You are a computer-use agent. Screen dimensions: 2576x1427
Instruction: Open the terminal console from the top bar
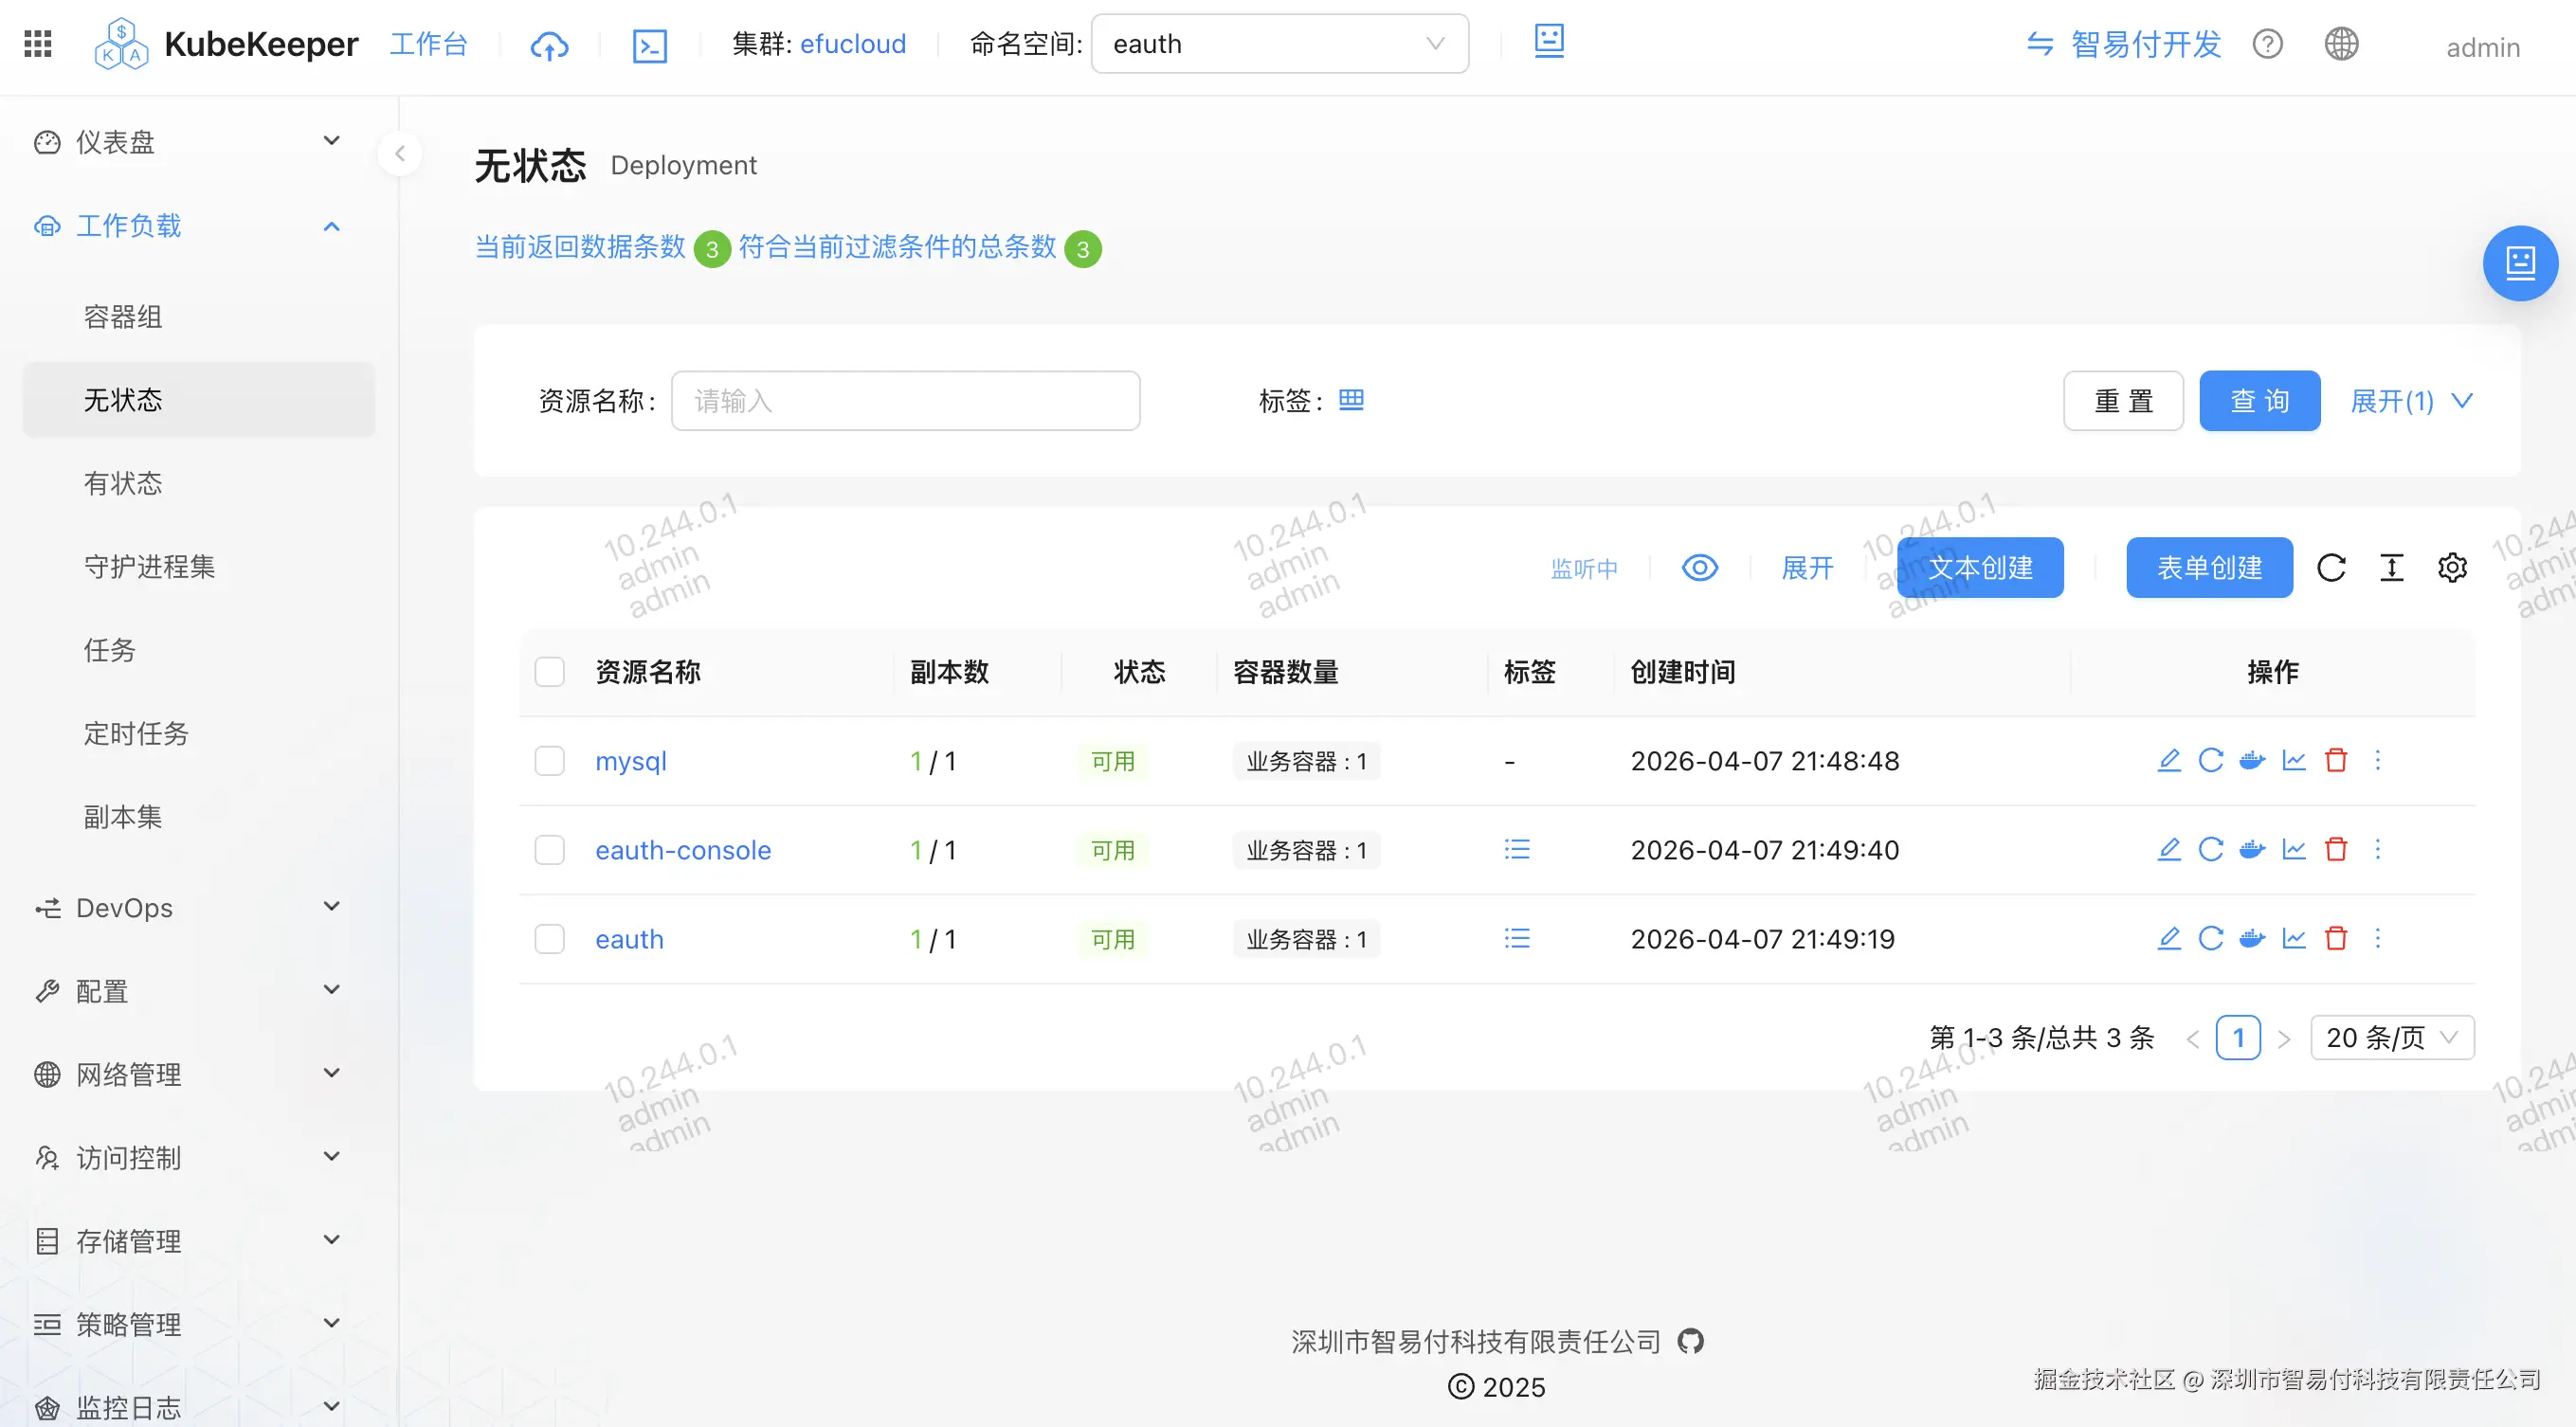point(649,44)
